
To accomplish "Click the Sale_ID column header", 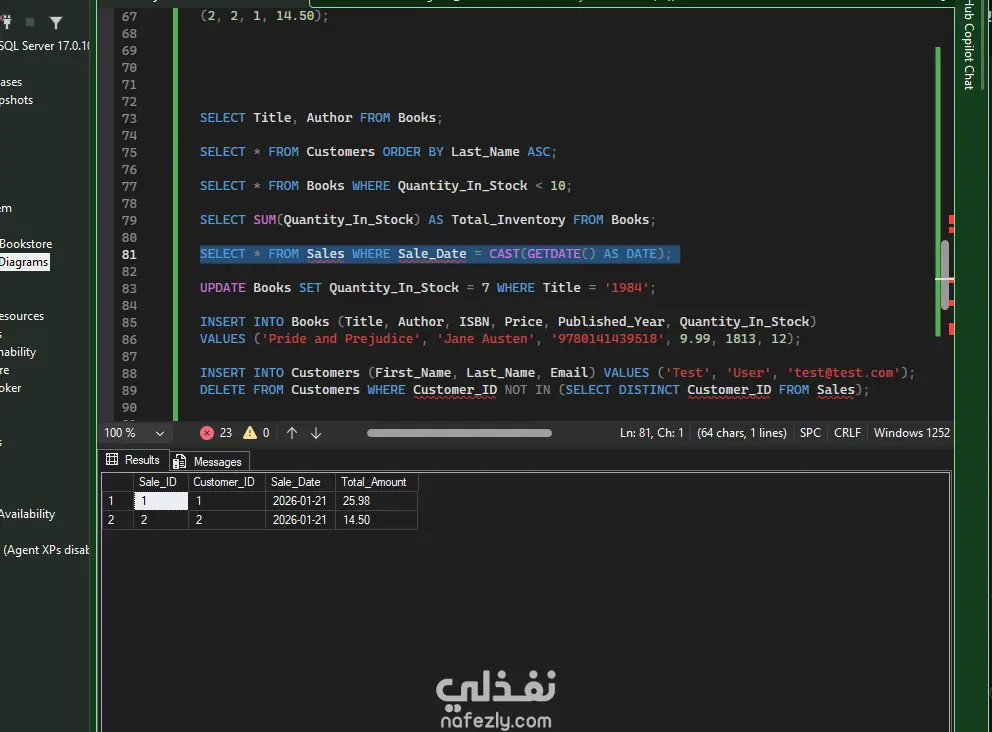I will [161, 482].
